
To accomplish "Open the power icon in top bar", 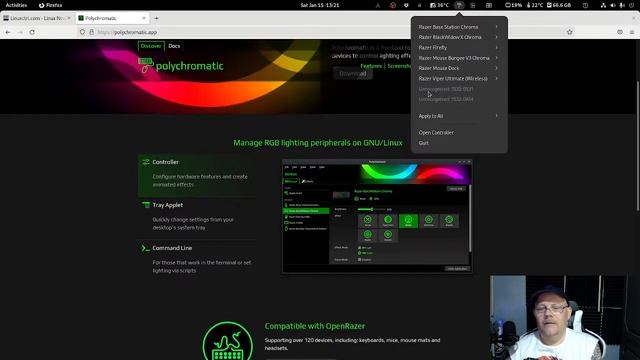I will [631, 5].
